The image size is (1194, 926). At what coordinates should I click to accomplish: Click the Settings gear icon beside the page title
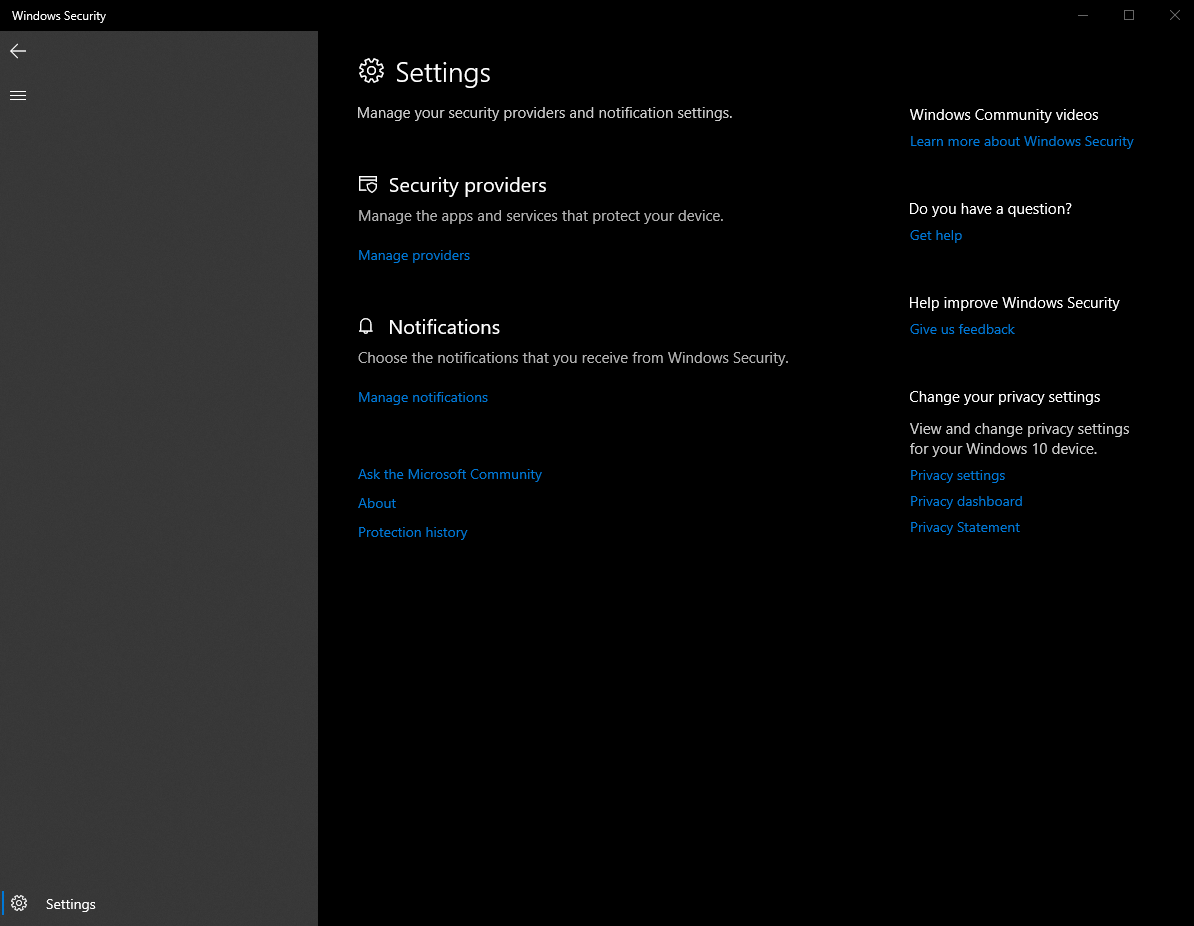371,71
